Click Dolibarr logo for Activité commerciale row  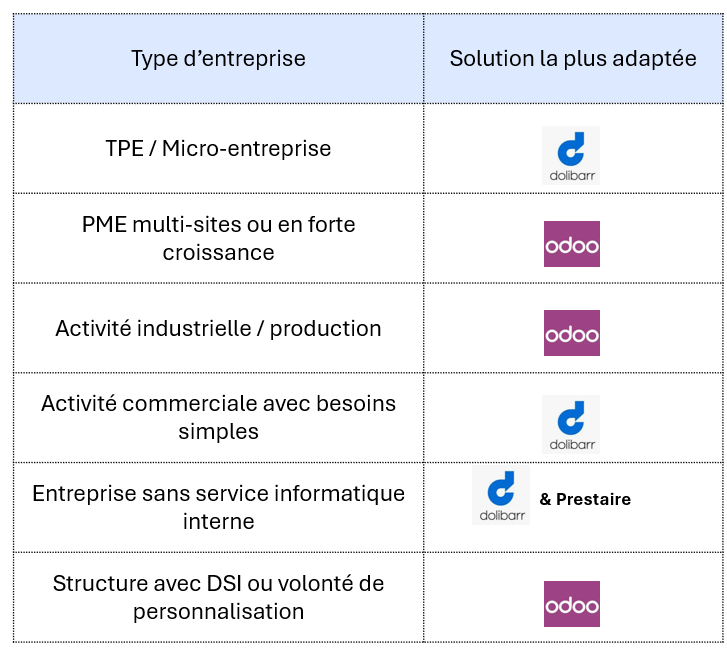pyautogui.click(x=571, y=424)
